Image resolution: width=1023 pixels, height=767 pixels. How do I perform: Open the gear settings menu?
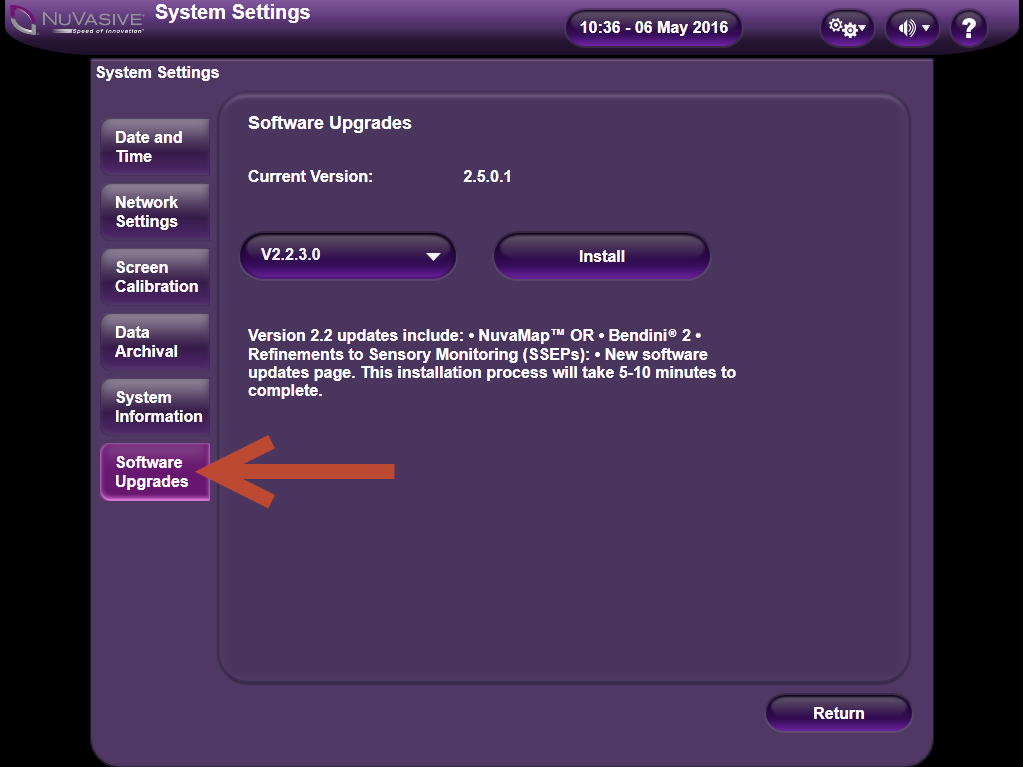(x=847, y=28)
